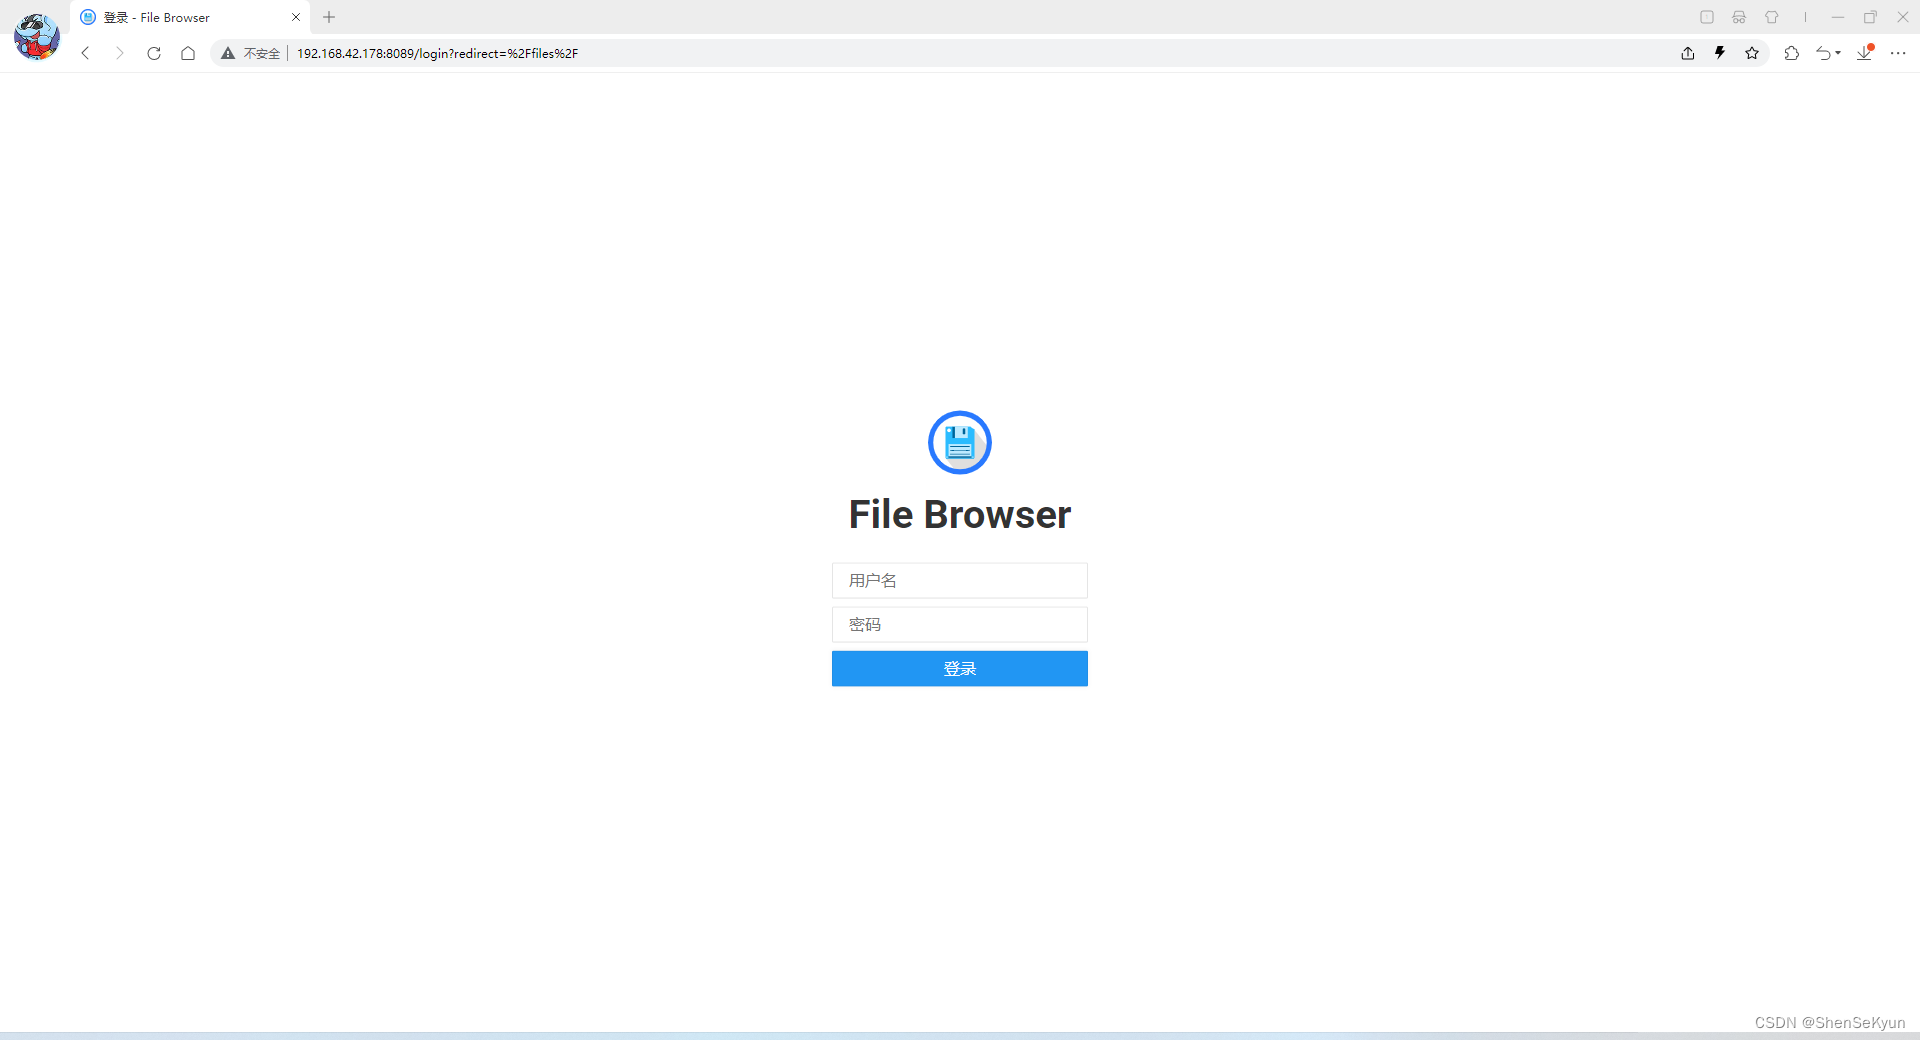Viewport: 1920px width, 1040px height.
Task: Select the address bar URL text
Action: tap(437, 53)
